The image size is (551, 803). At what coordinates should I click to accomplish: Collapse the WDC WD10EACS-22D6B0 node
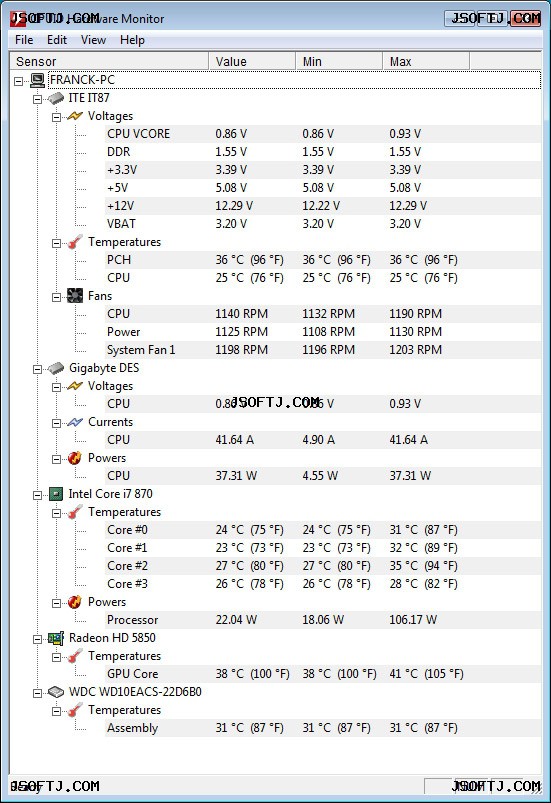37,693
